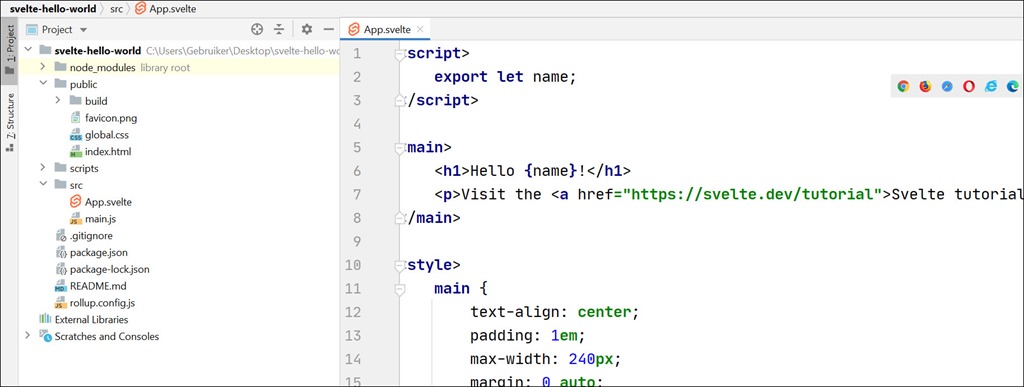The width and height of the screenshot is (1024, 387).
Task: Select favicon.png in the project tree
Action: (110, 118)
